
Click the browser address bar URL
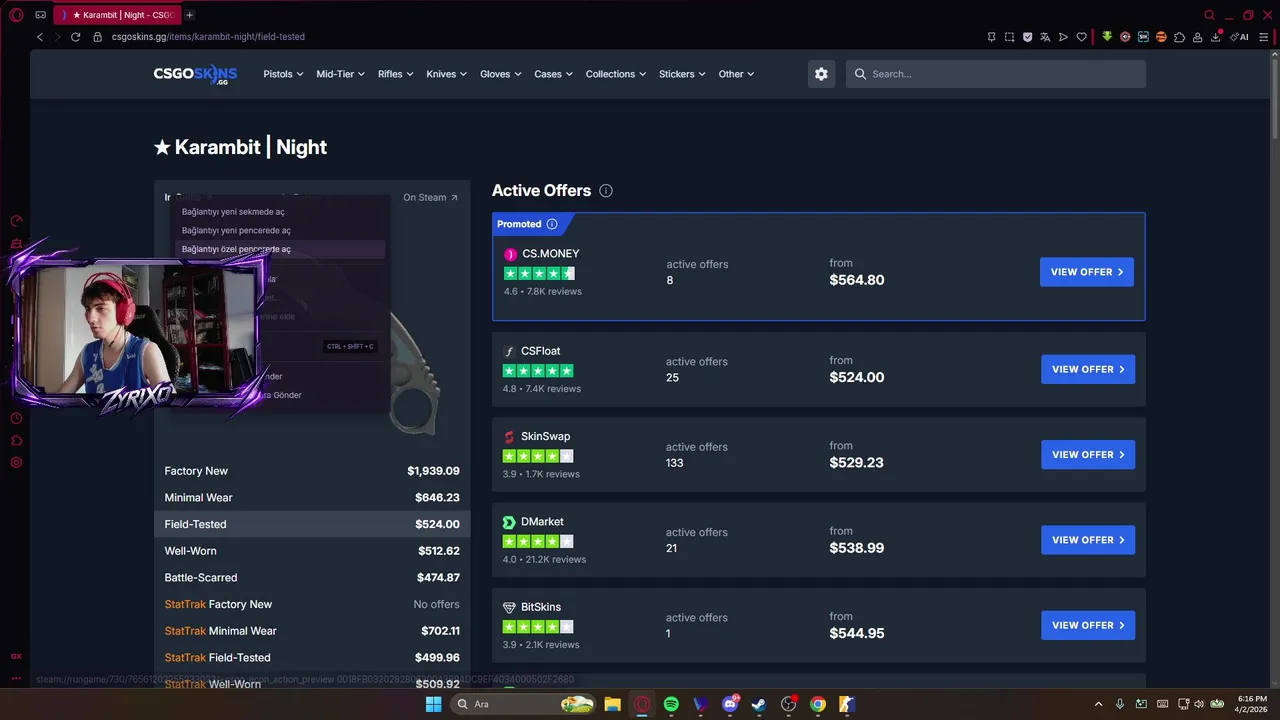coord(208,37)
